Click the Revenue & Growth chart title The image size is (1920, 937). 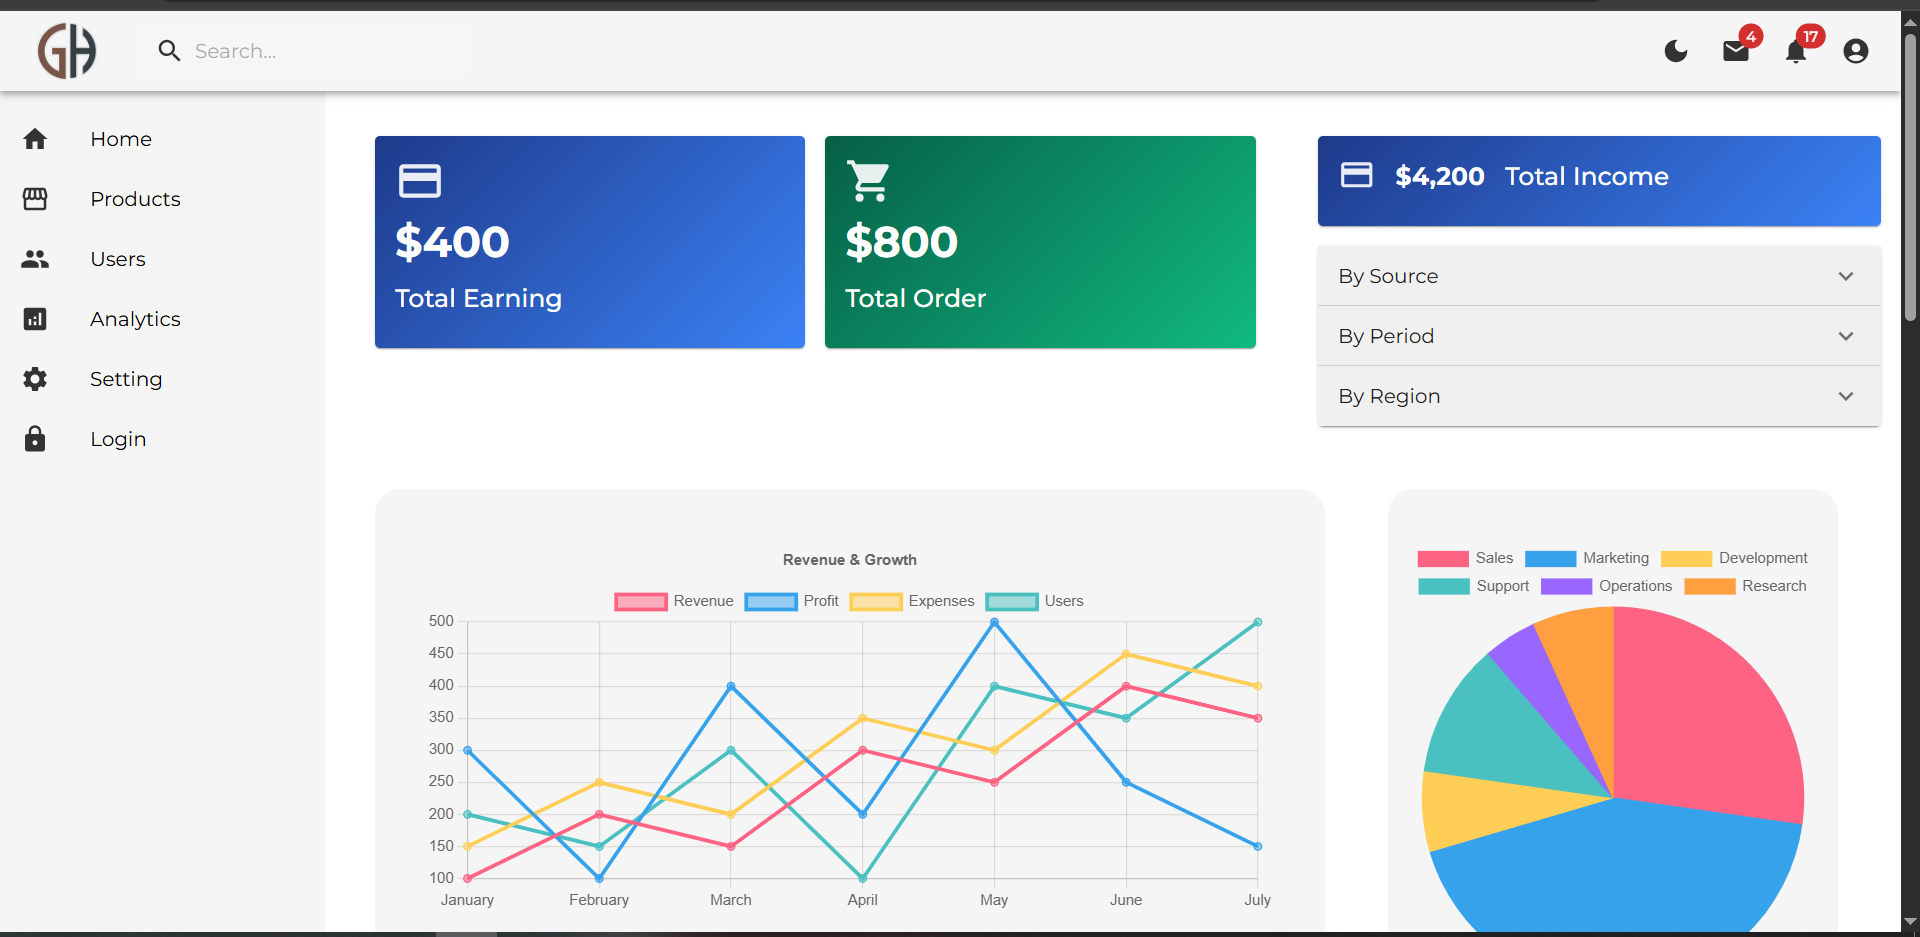[850, 560]
